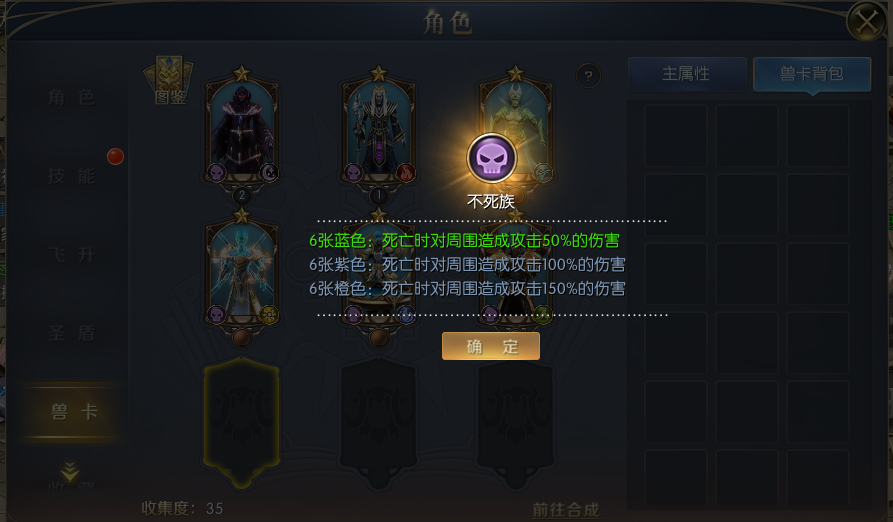Open the 图鉴 card codex icon

pos(169,81)
